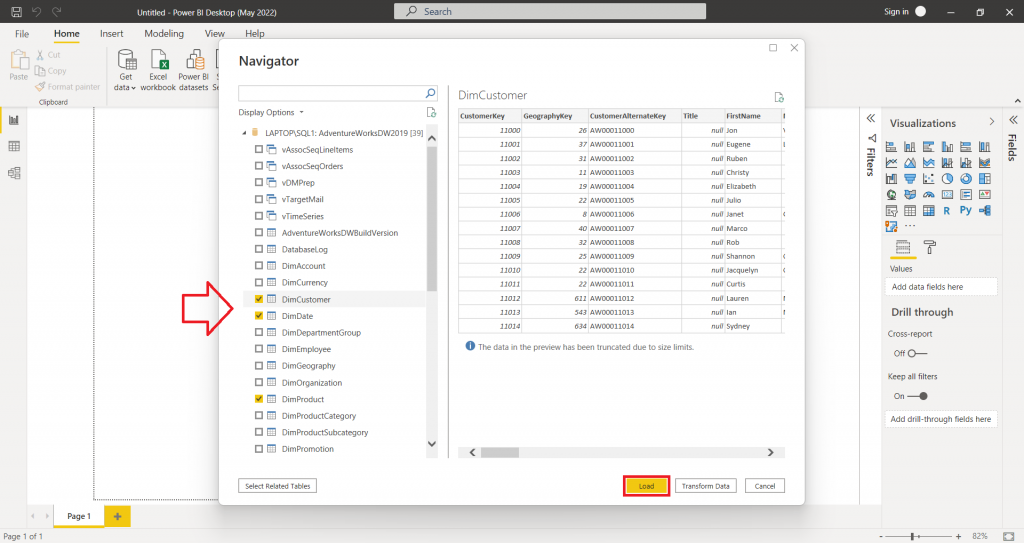
Task: Select the Page 1 tab
Action: (x=79, y=516)
